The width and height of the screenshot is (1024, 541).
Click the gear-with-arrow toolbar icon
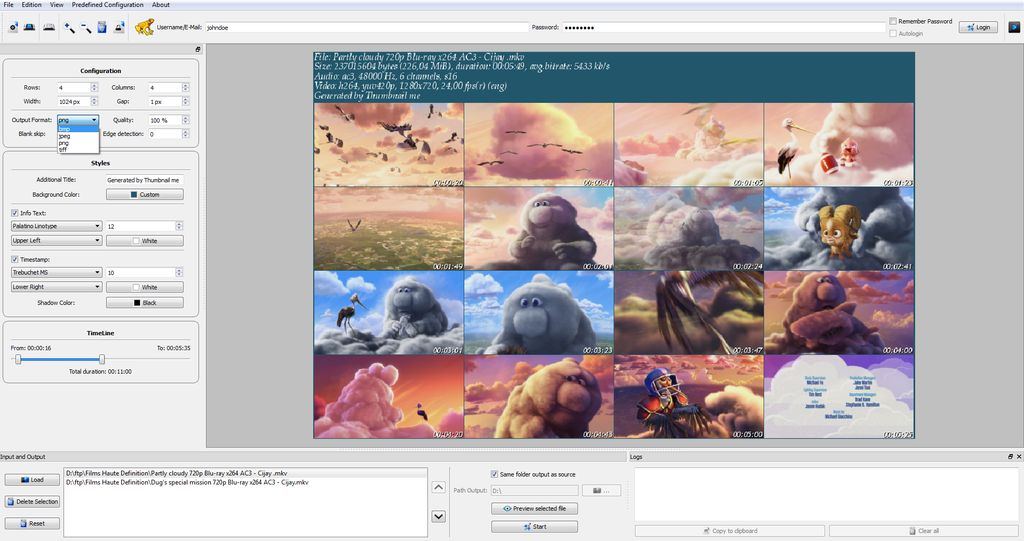coord(13,27)
